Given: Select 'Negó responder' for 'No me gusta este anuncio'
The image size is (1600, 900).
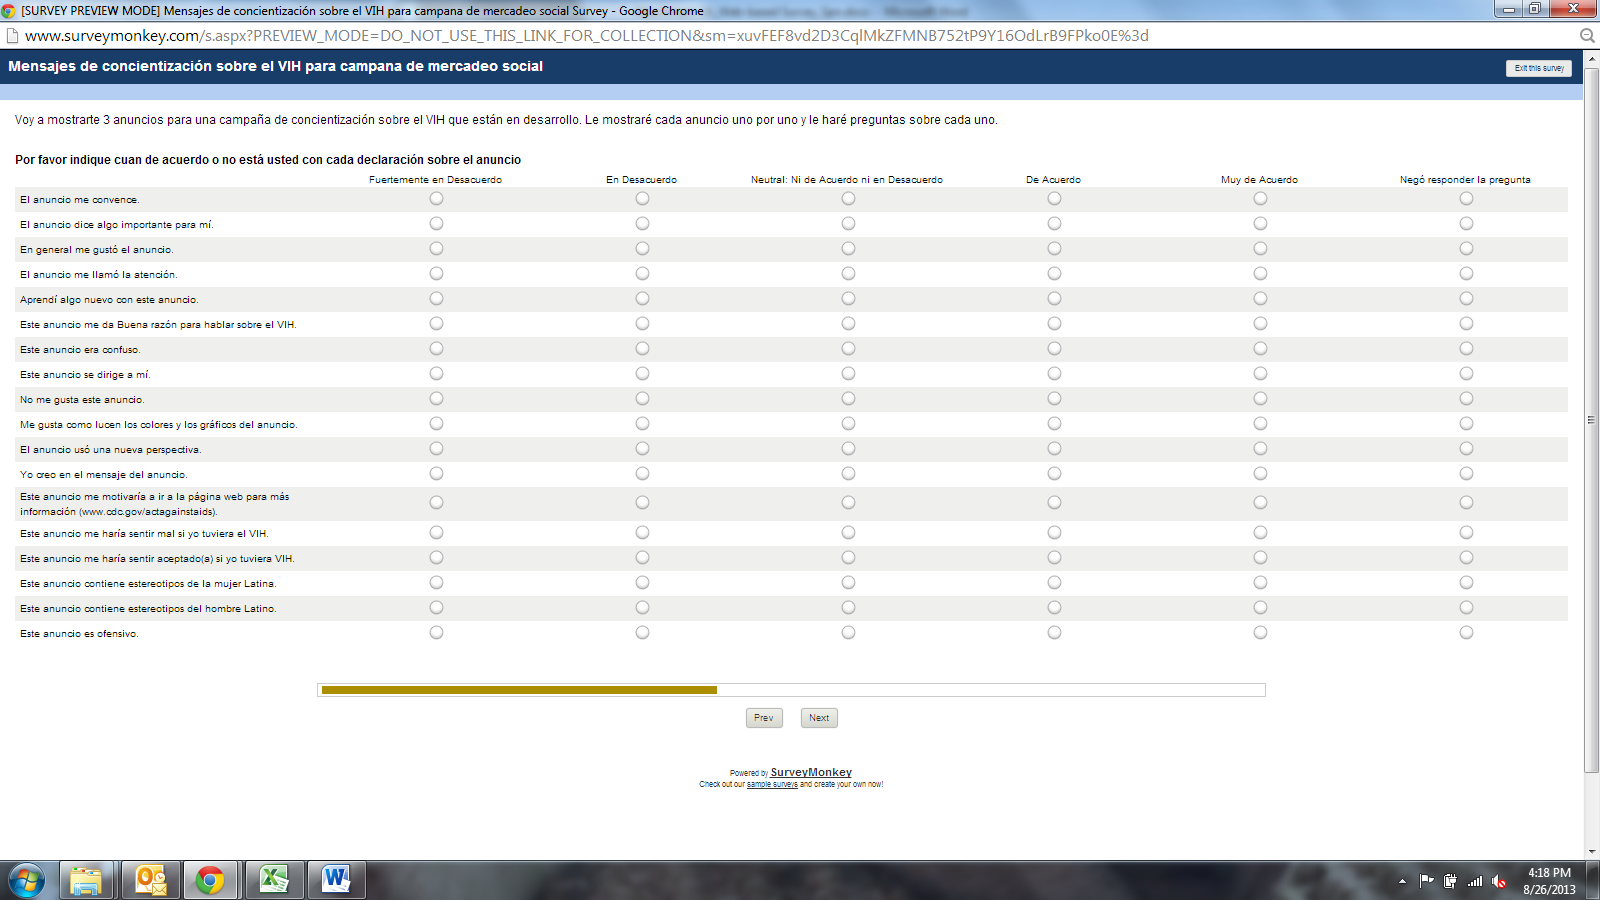Looking at the screenshot, I should [1466, 398].
